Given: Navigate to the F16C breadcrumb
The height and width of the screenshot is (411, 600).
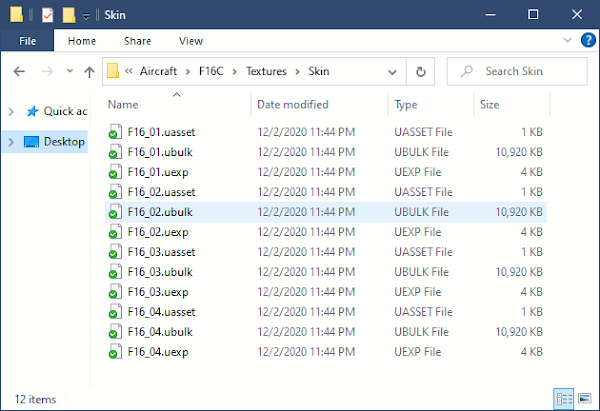Looking at the screenshot, I should pyautogui.click(x=211, y=71).
